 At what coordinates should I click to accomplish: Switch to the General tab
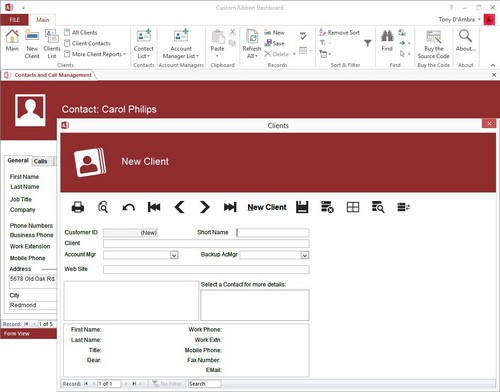[x=18, y=160]
